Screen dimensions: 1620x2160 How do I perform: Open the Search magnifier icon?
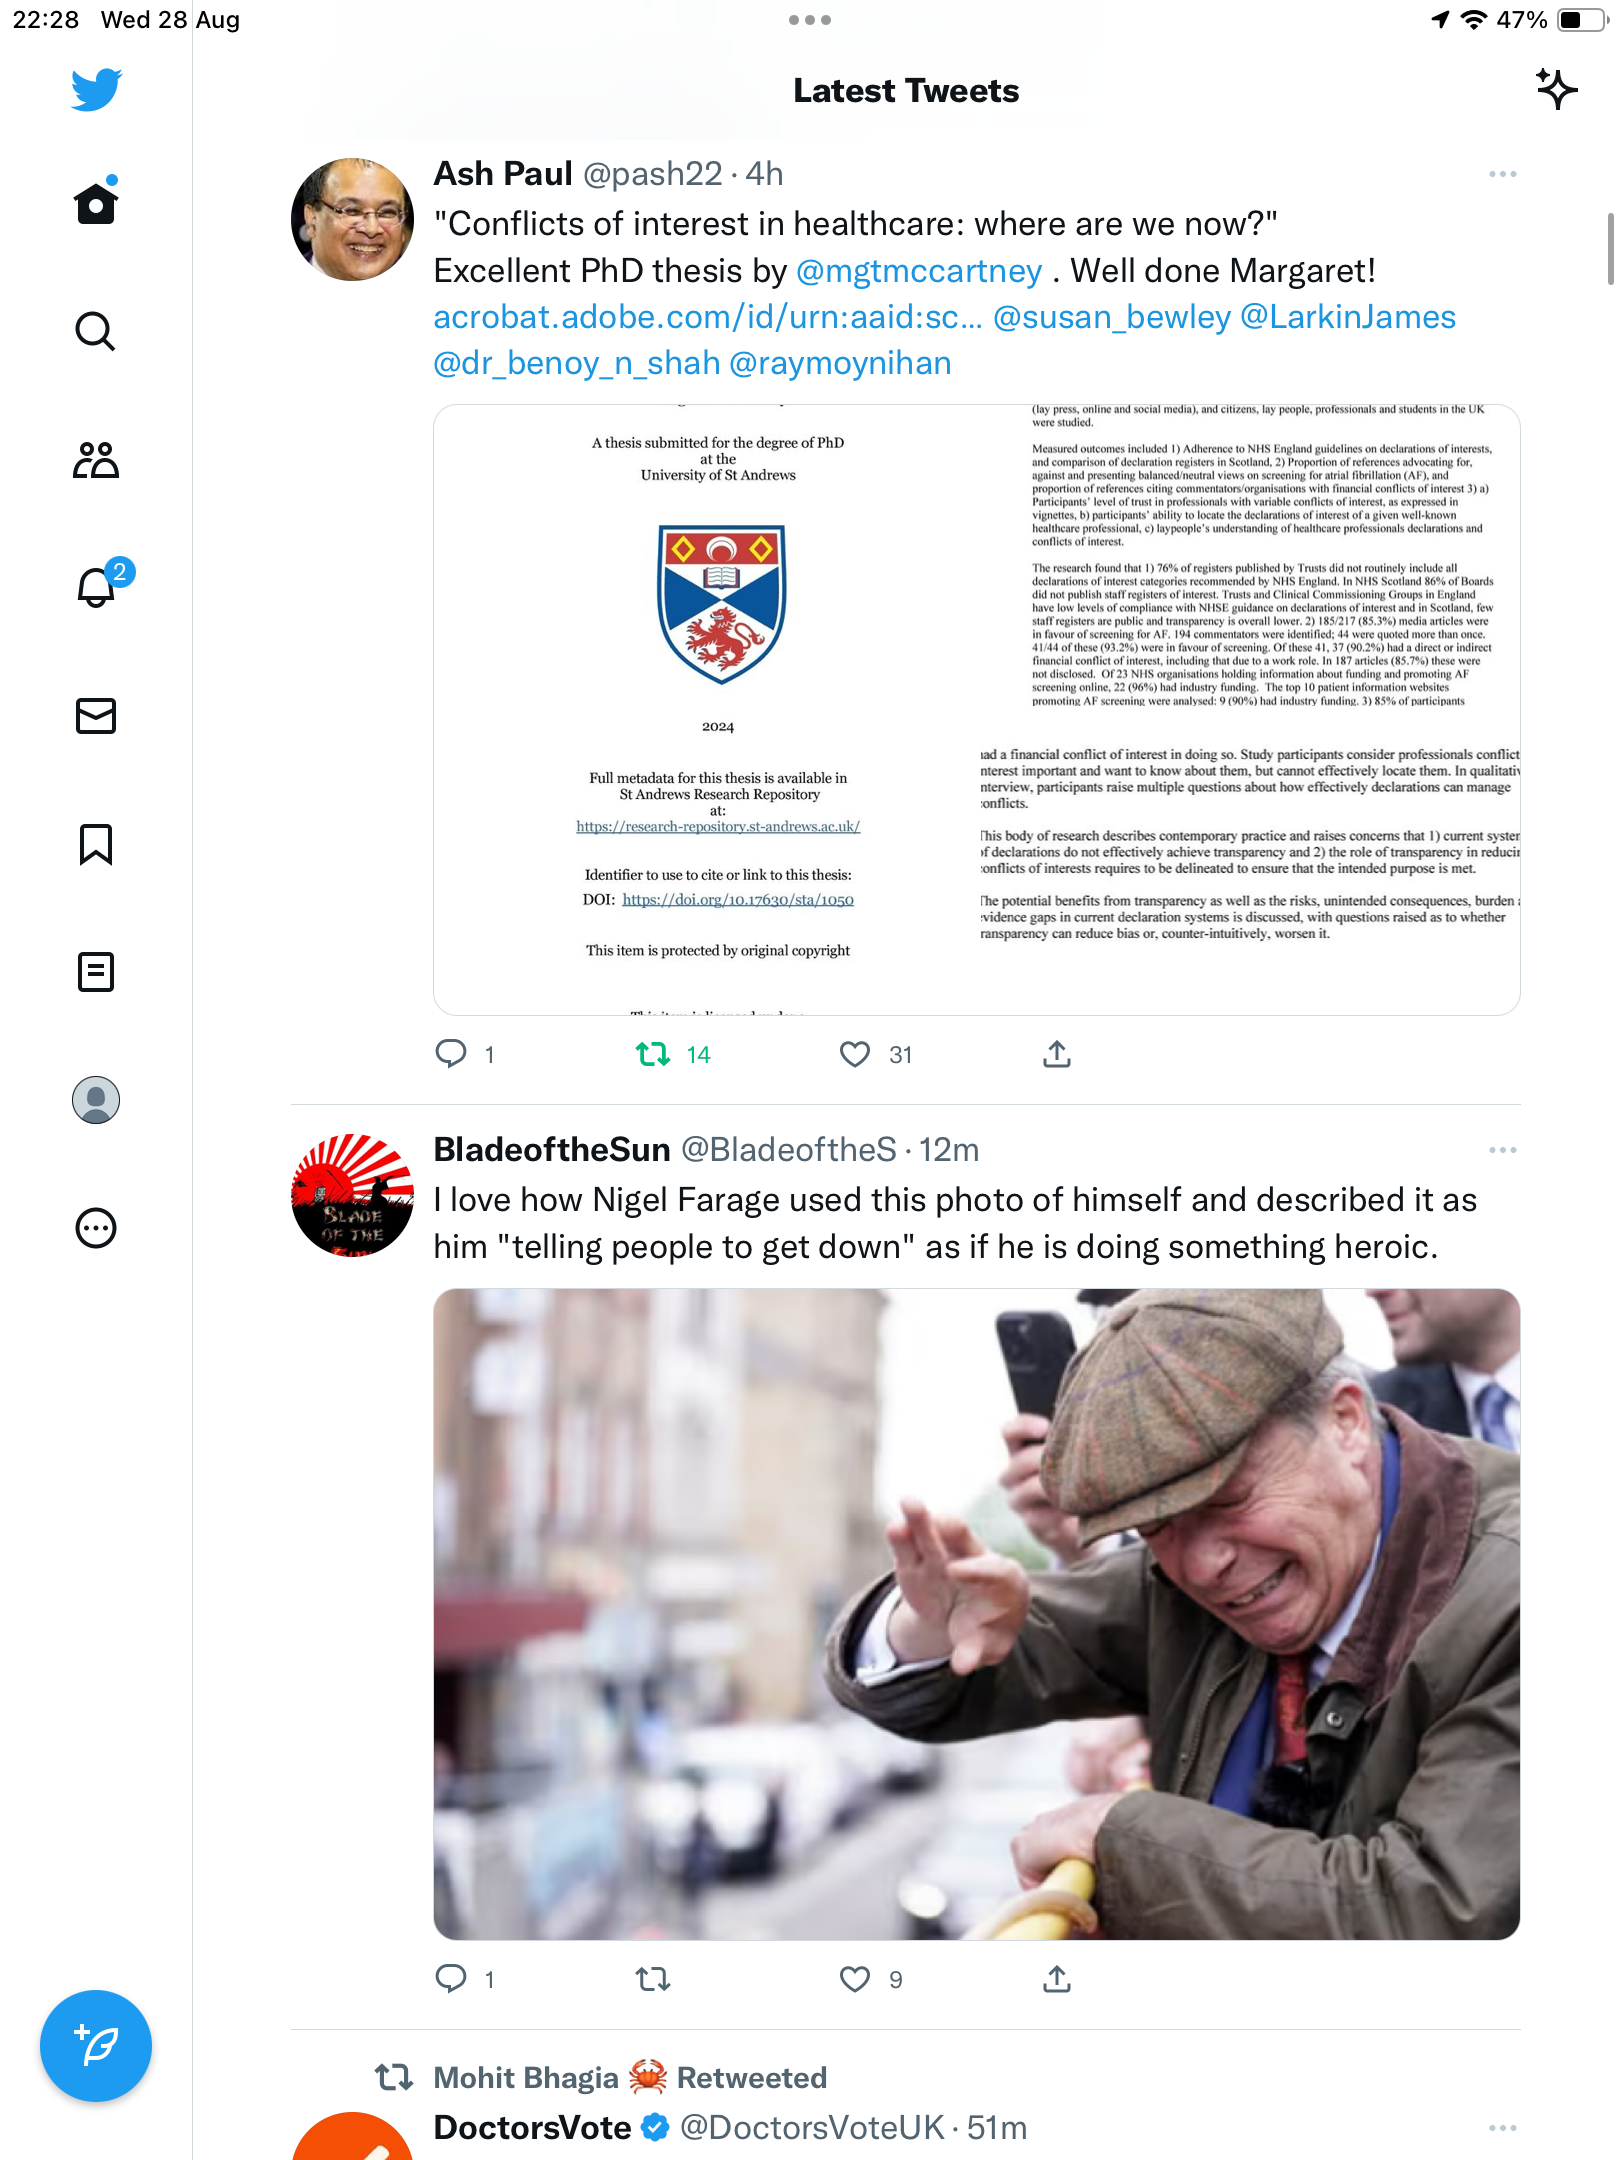coord(96,331)
